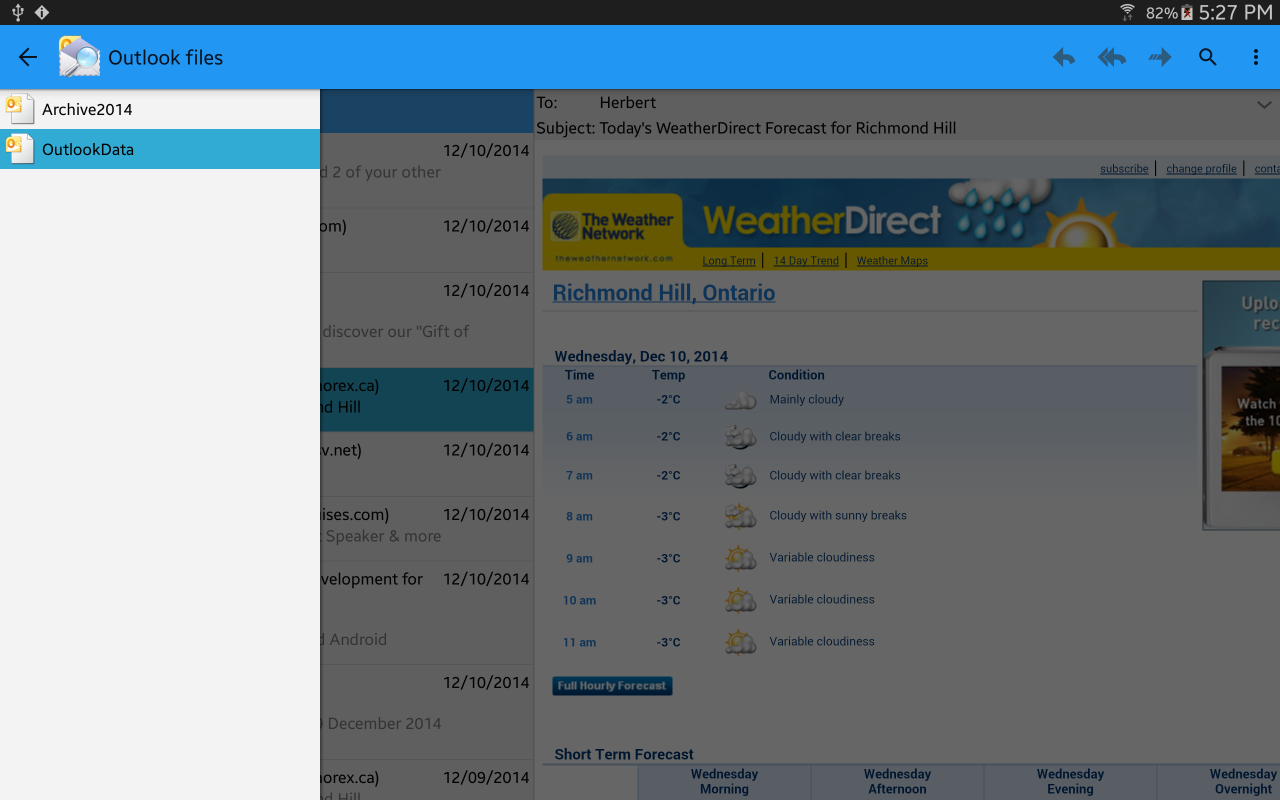Click the battery status icon
The width and height of the screenshot is (1280, 800).
click(1187, 12)
